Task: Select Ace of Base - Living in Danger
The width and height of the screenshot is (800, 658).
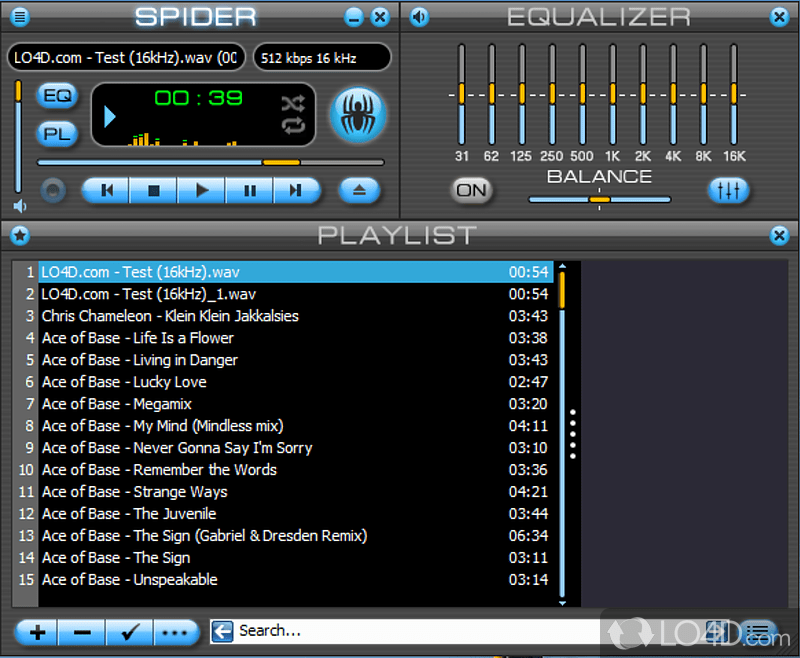Action: pyautogui.click(x=296, y=360)
